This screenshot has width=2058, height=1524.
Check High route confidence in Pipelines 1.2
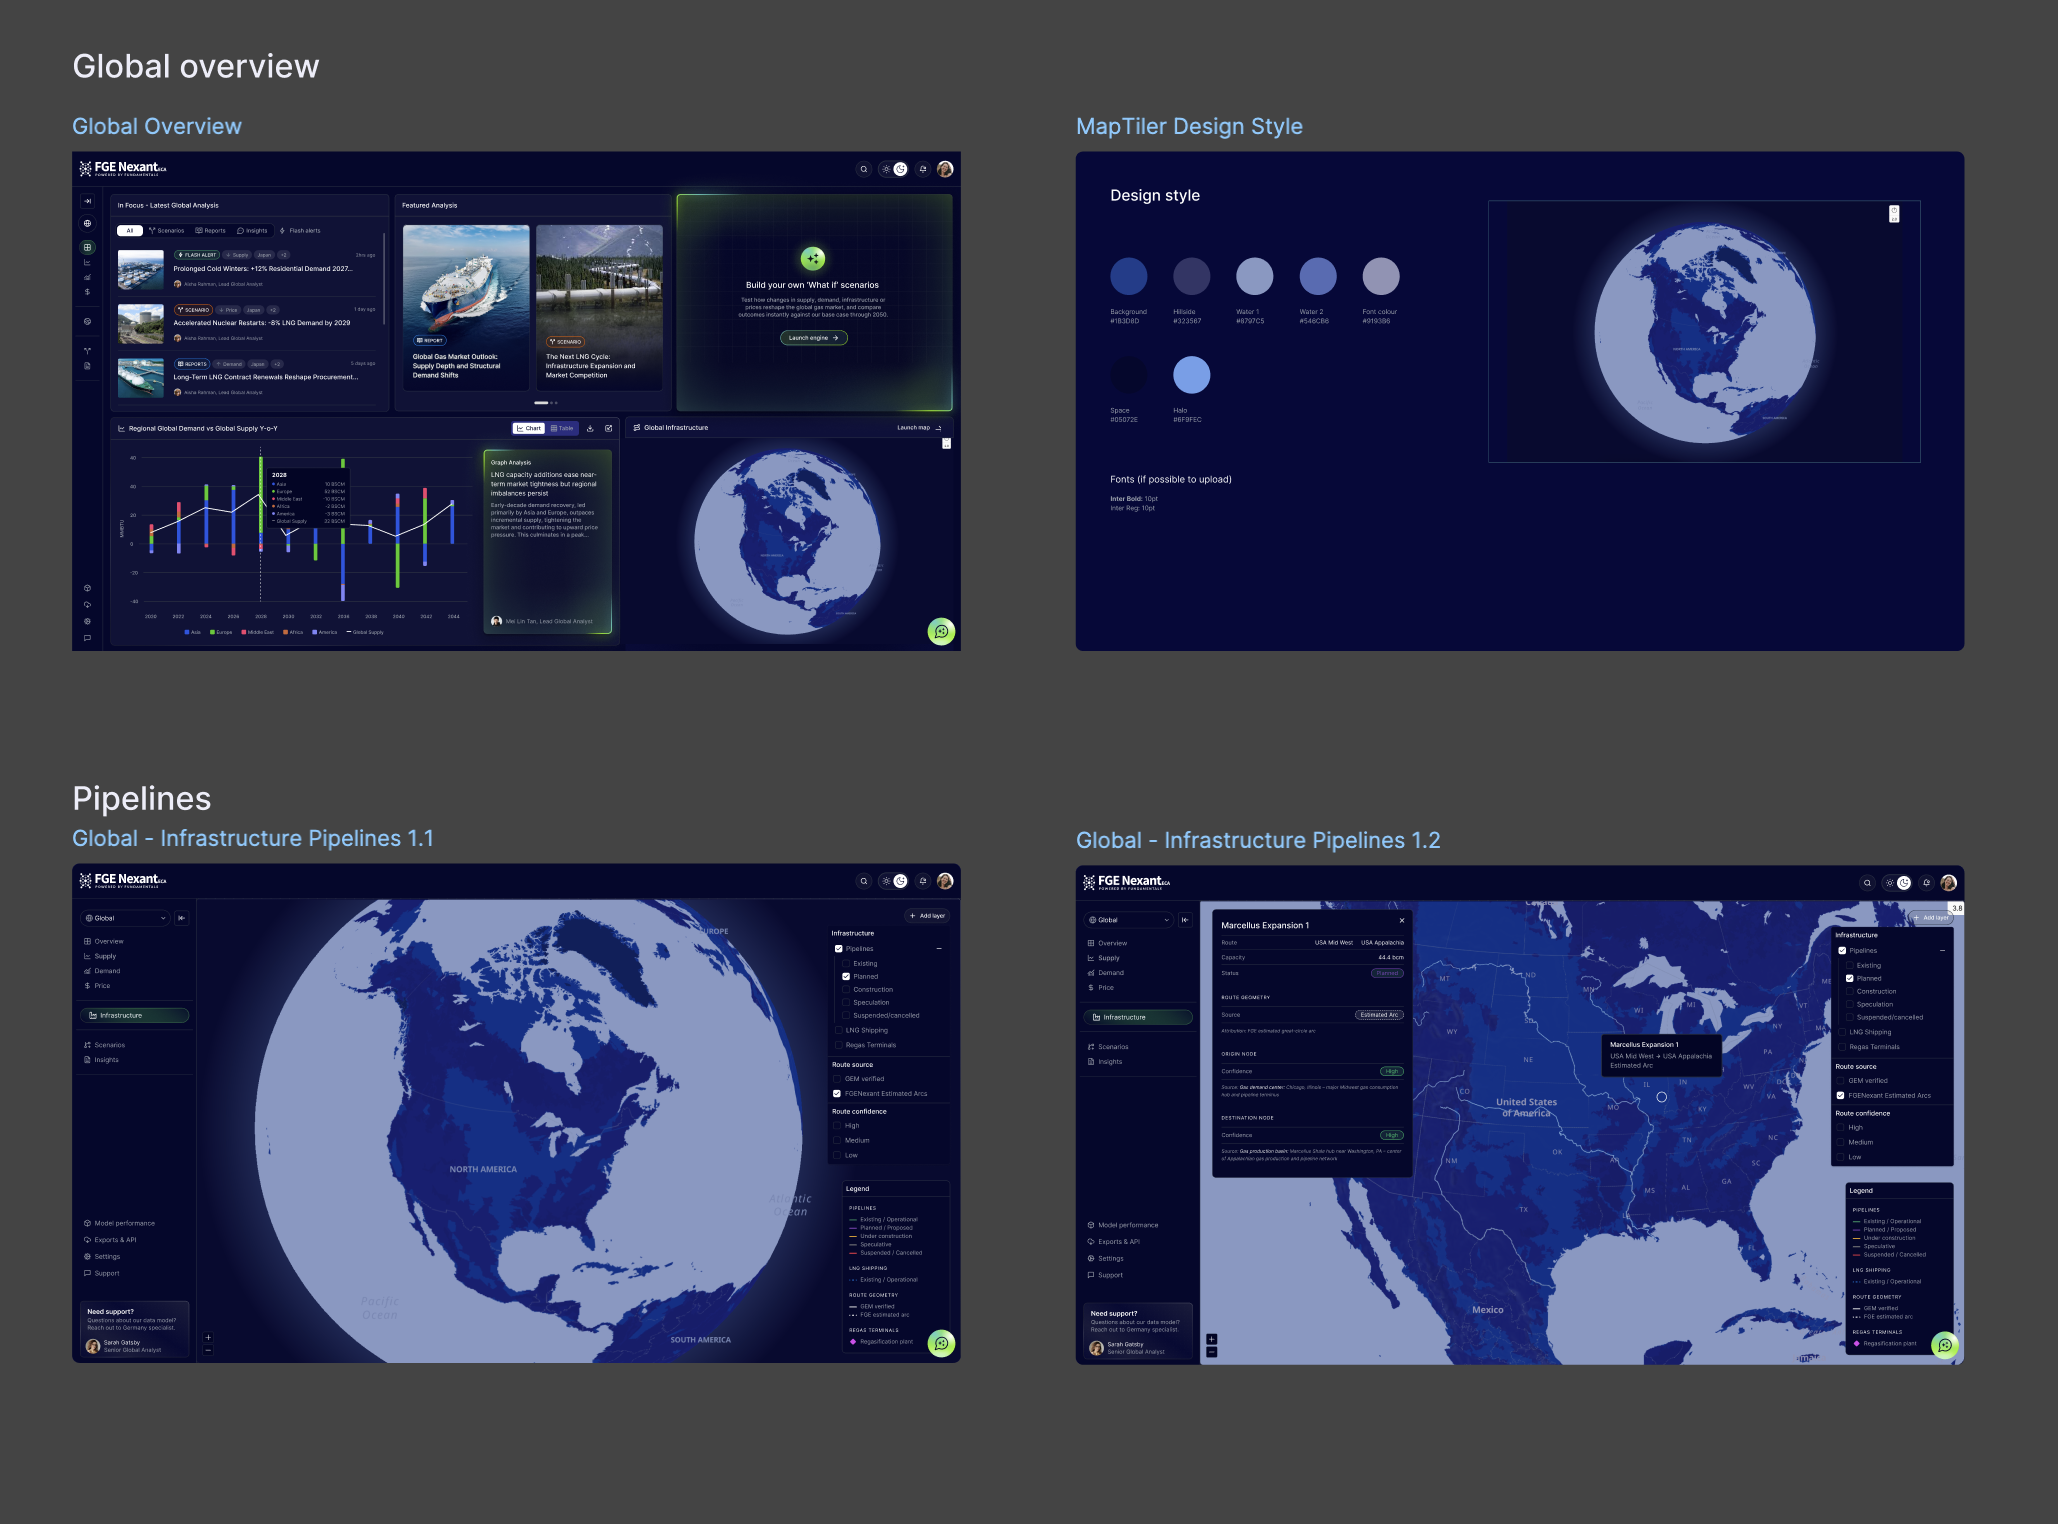tap(1841, 1128)
